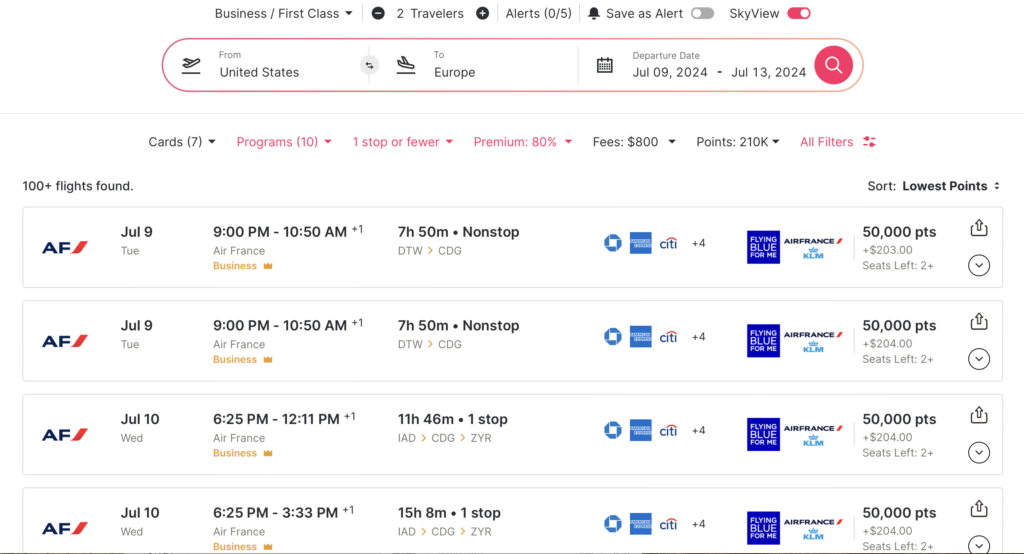
Task: Share the 11h 46m IAD flight
Action: coord(978,415)
